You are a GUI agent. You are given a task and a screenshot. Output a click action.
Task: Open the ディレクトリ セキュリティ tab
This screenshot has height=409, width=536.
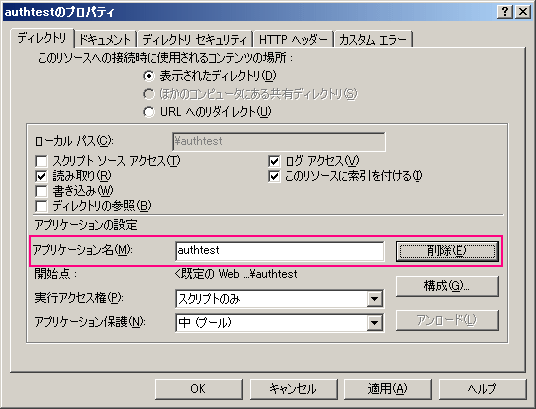195,40
